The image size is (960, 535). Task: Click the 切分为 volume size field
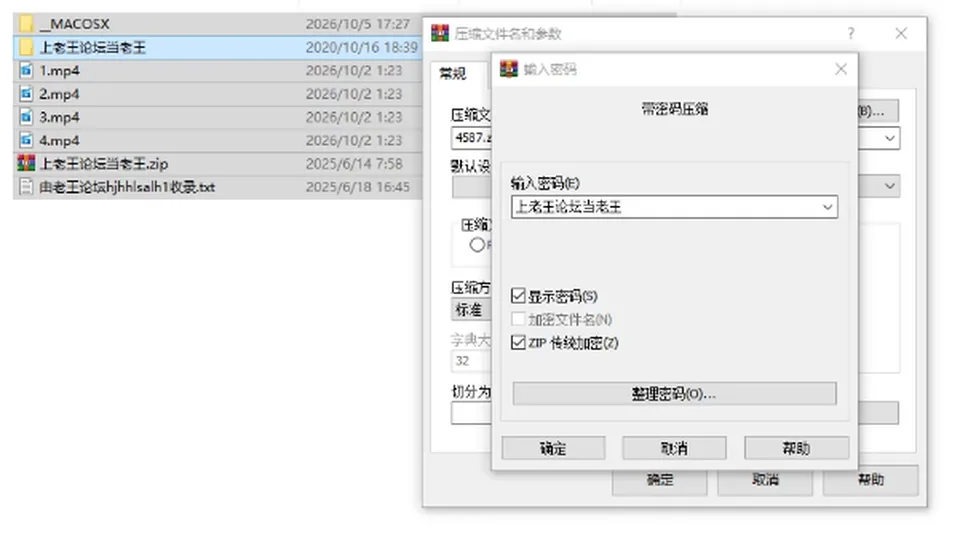471,413
